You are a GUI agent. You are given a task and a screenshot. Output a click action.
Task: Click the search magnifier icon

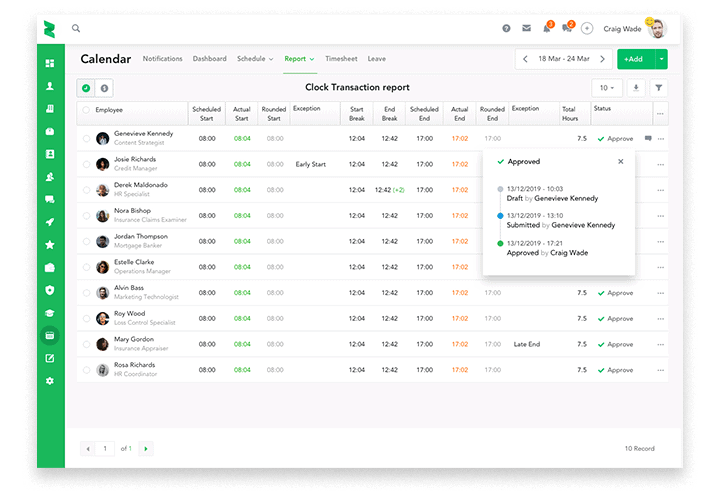pos(76,29)
